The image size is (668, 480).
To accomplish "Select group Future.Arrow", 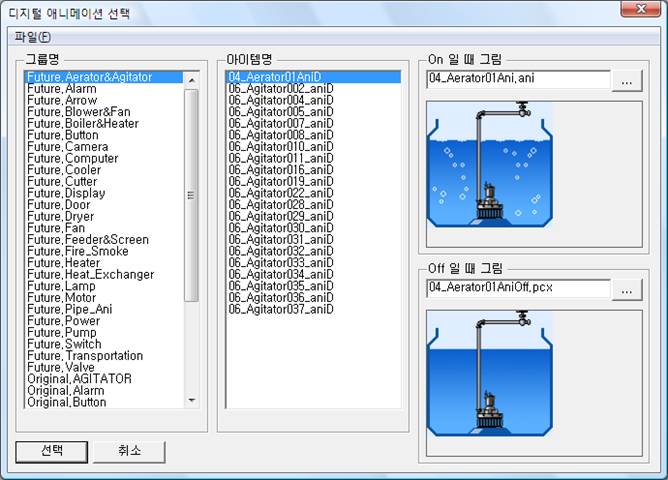I will (x=104, y=100).
